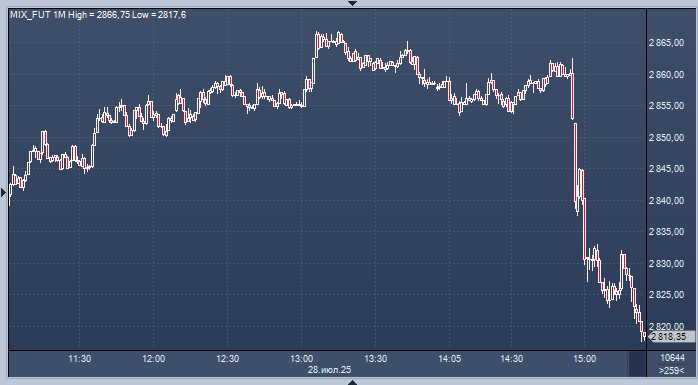Click the >259< visible bars indicator
The image size is (698, 385).
pyautogui.click(x=672, y=370)
